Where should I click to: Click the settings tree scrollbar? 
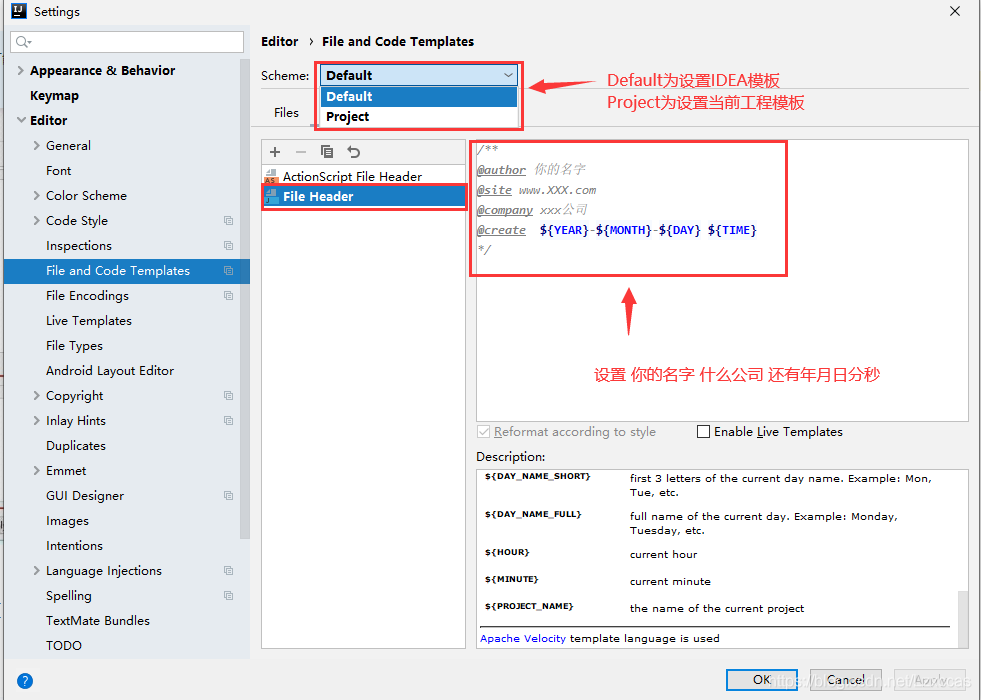245,298
